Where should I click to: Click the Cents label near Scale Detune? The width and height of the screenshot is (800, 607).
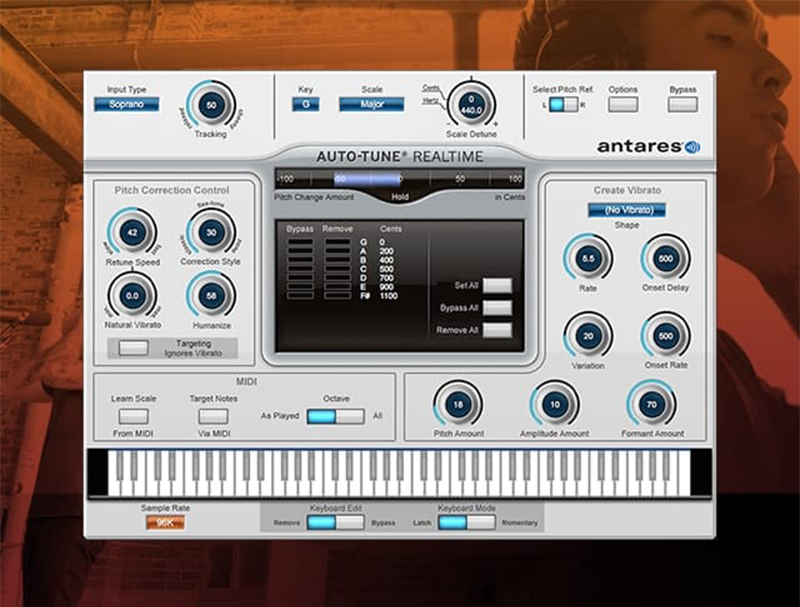pos(431,88)
